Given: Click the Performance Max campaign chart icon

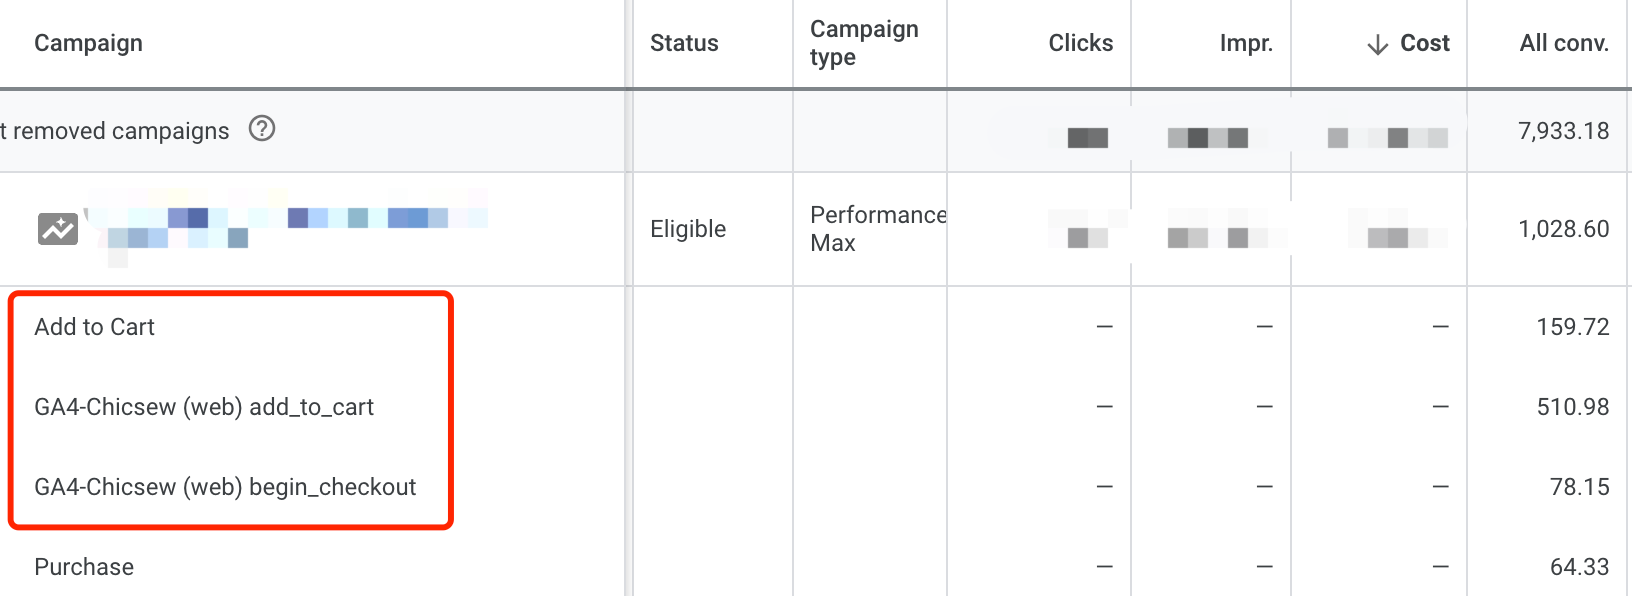Looking at the screenshot, I should coord(58,229).
